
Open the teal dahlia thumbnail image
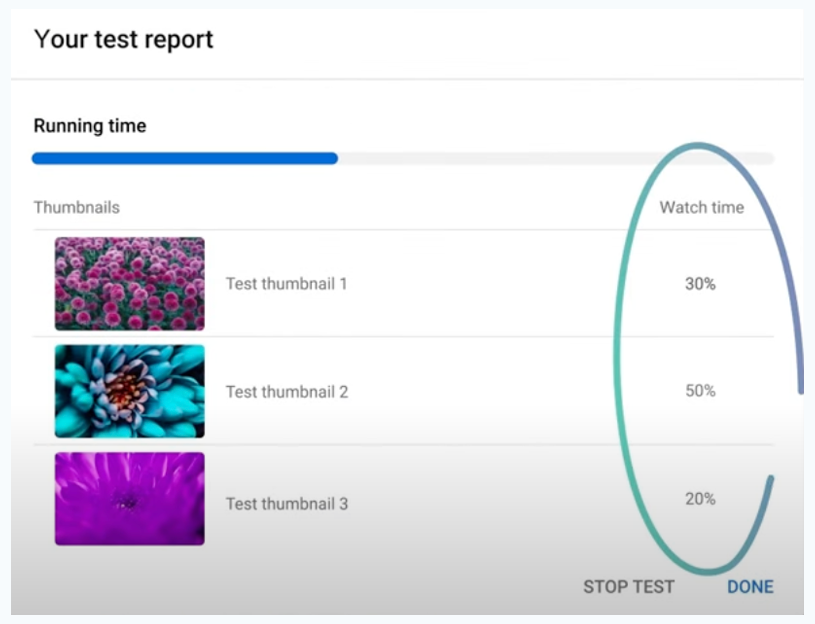[129, 391]
